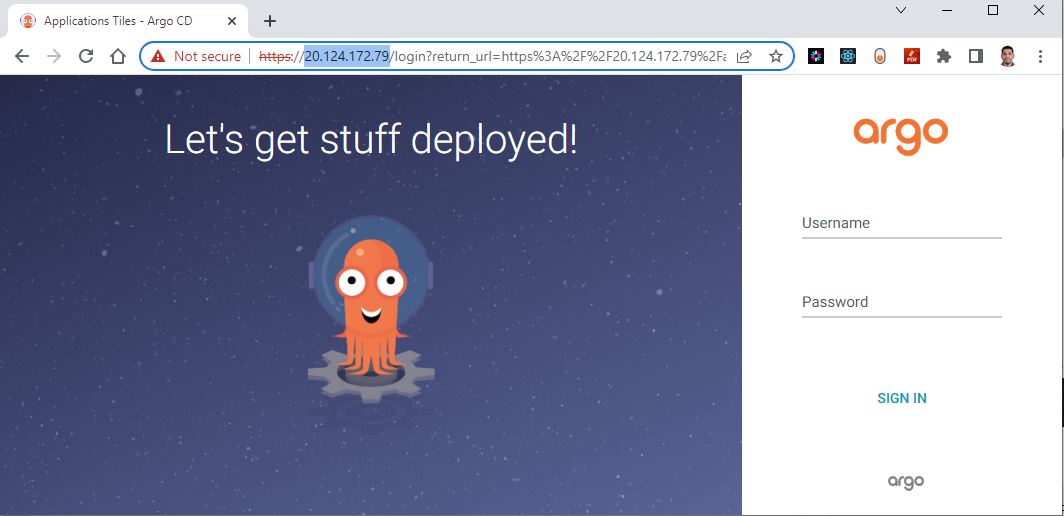
Task: Minimize the Chrome window
Action: coord(947,10)
